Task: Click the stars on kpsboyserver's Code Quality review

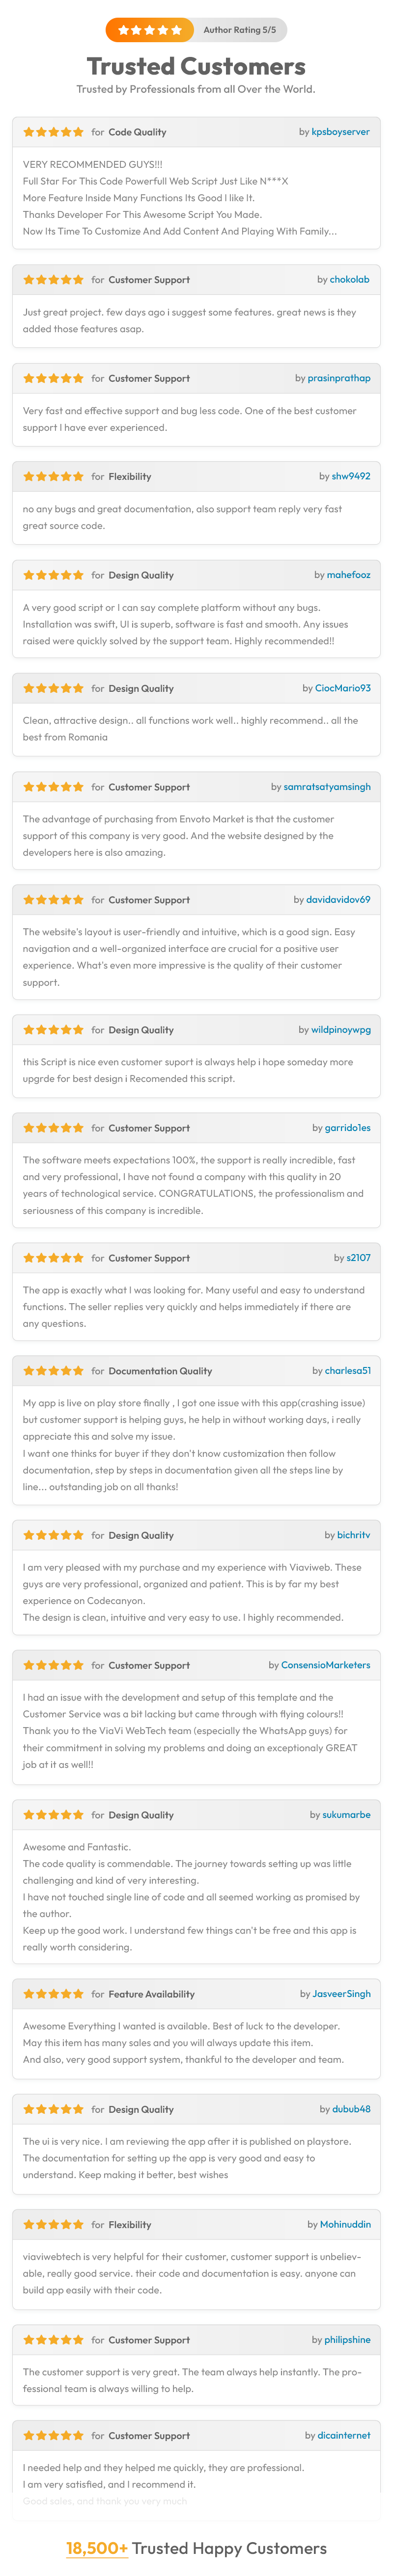Action: [53, 132]
